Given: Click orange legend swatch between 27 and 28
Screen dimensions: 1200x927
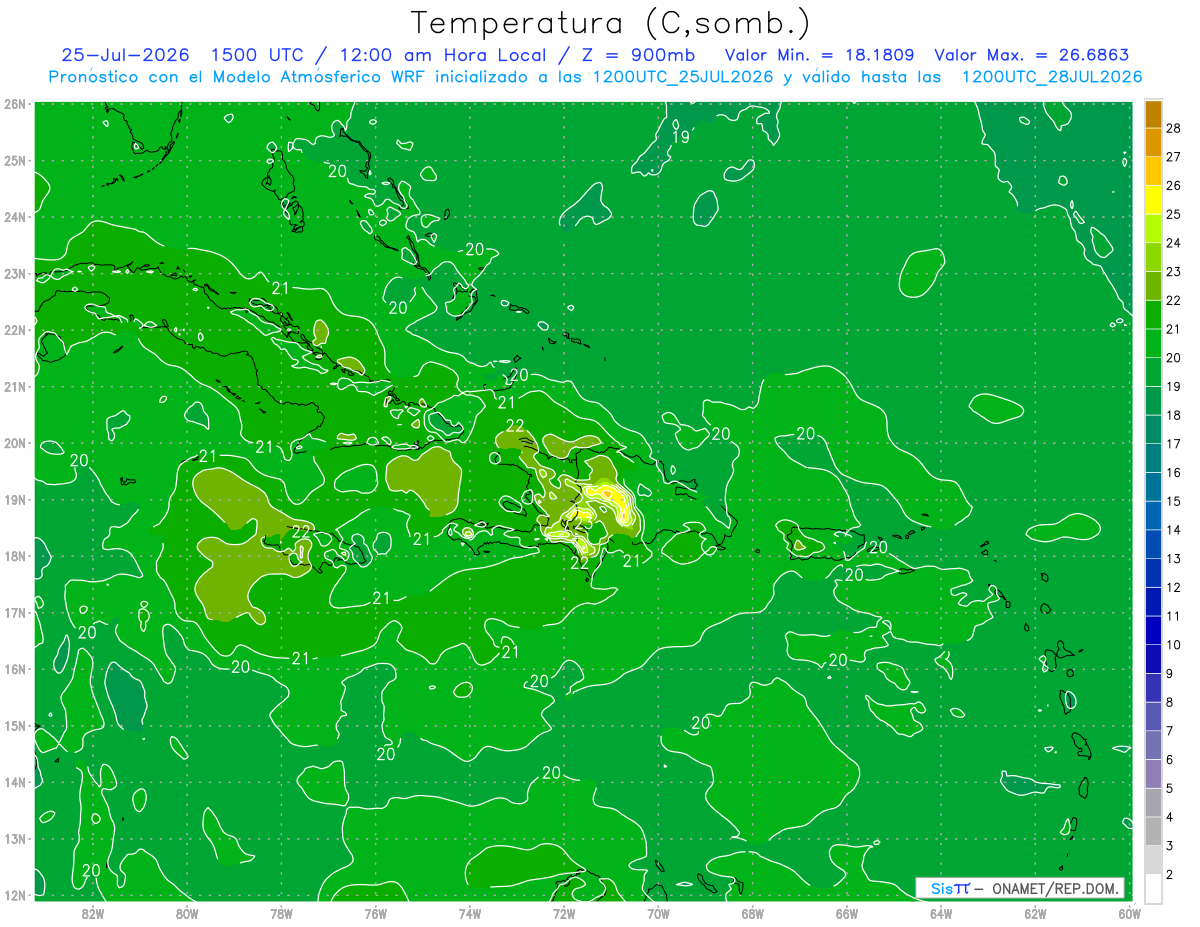Looking at the screenshot, I should click(1153, 142).
